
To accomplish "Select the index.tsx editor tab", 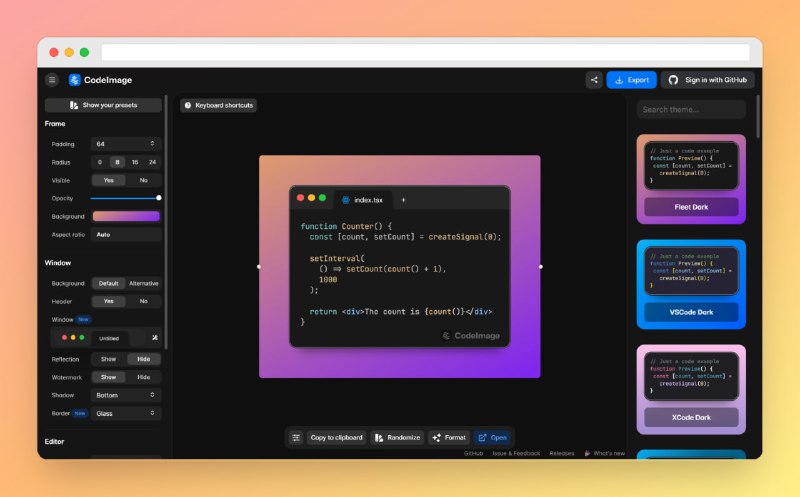I will [x=362, y=200].
